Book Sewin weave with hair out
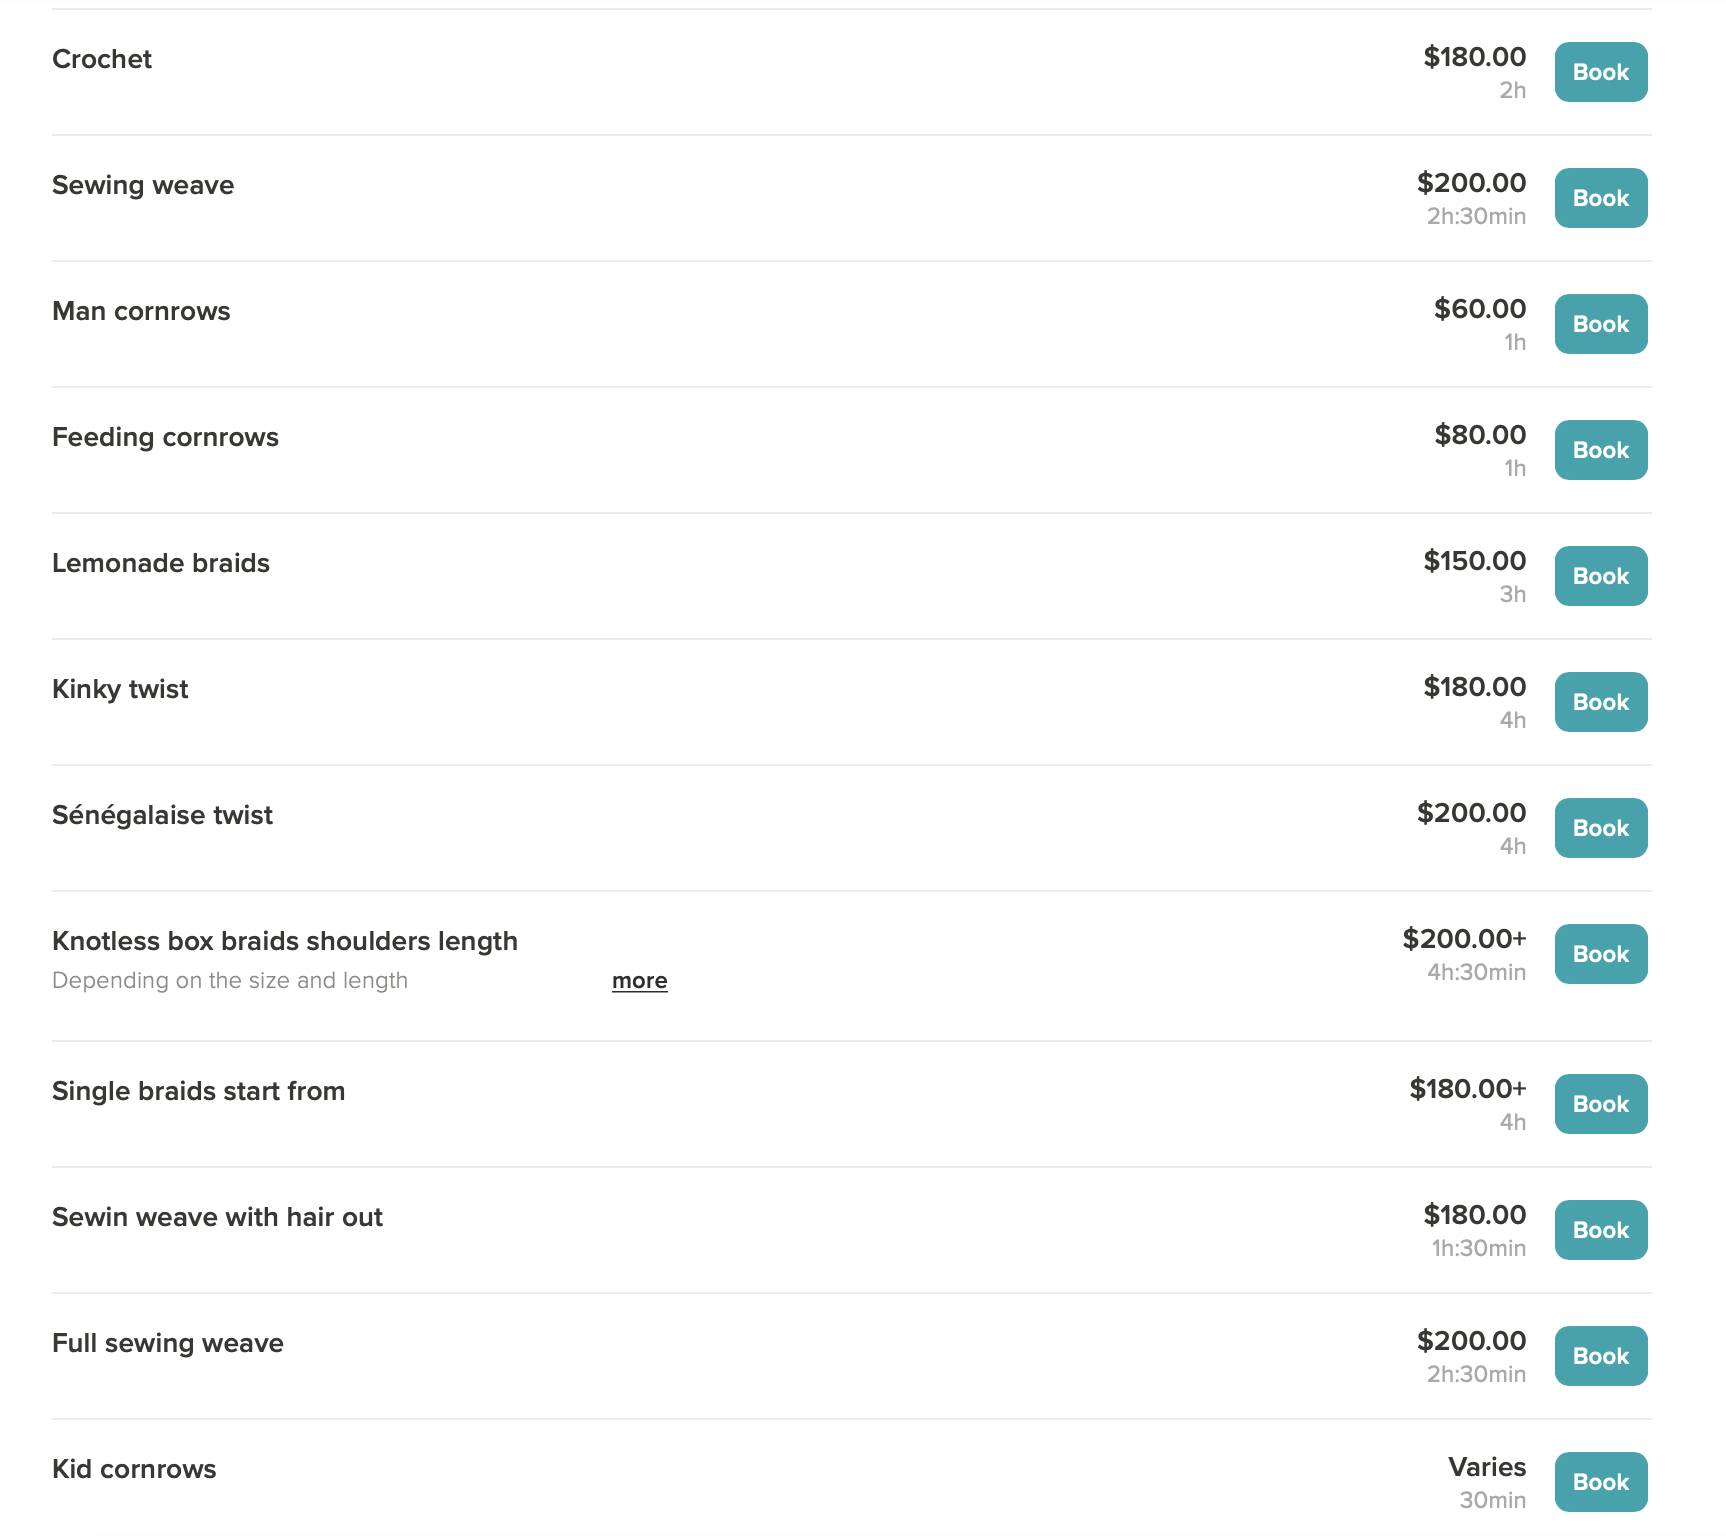 [1601, 1230]
